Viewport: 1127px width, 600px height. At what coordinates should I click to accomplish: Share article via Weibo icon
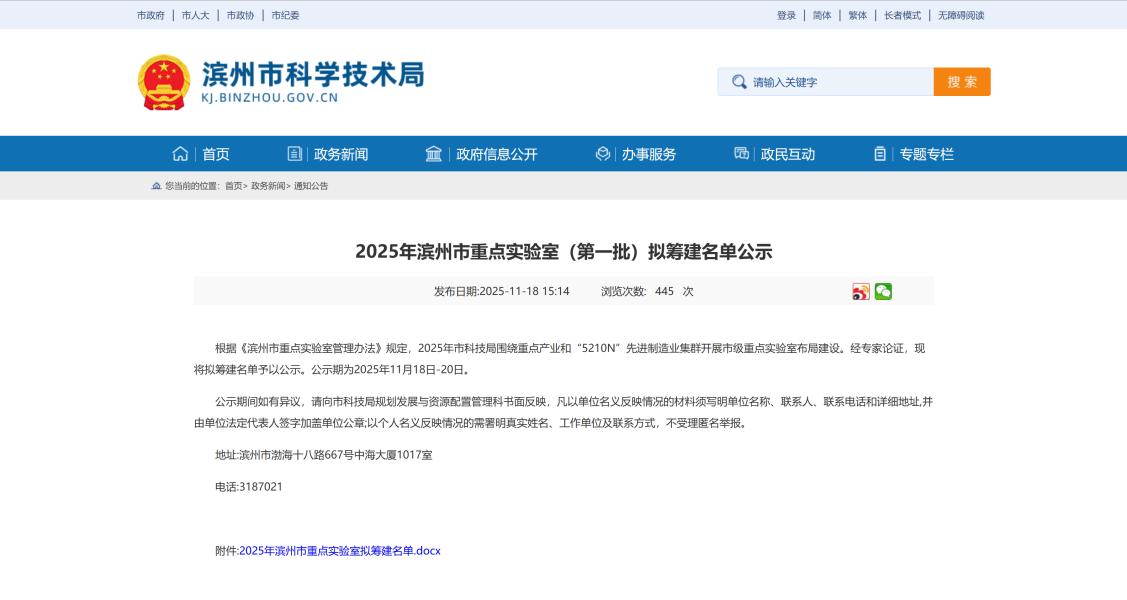coord(861,292)
